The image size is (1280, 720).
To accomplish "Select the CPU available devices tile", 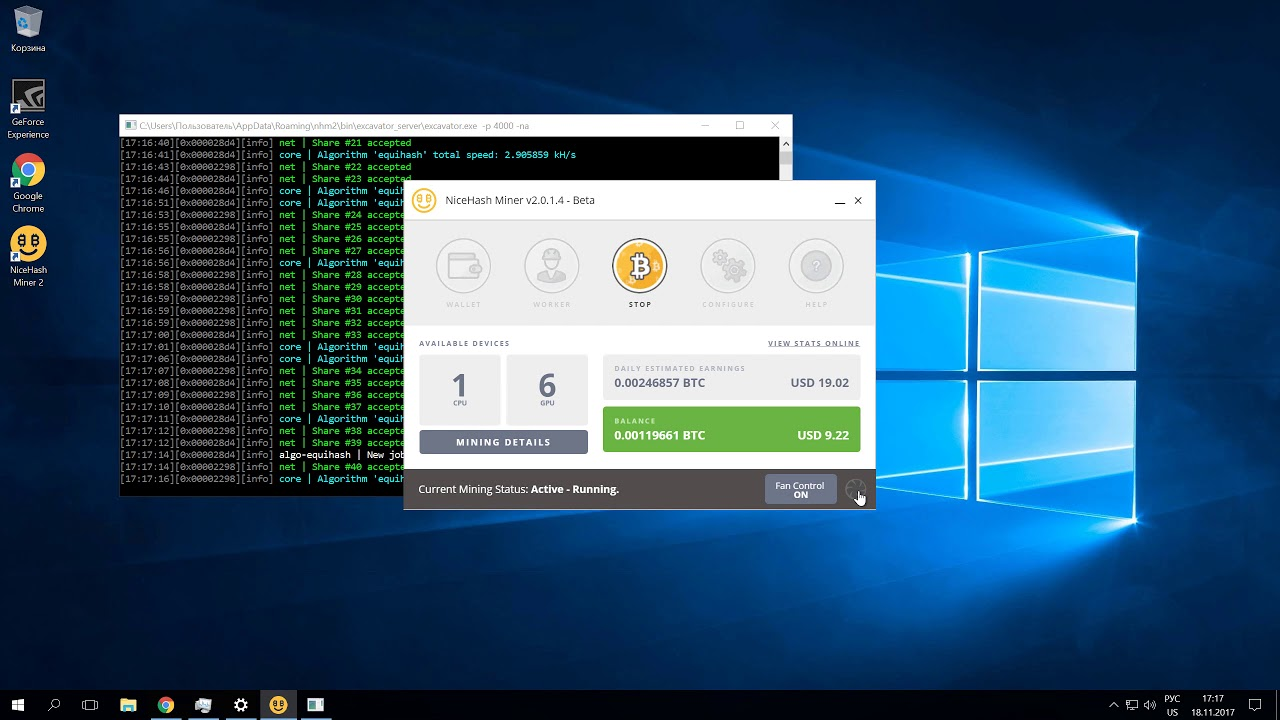I will tap(459, 389).
